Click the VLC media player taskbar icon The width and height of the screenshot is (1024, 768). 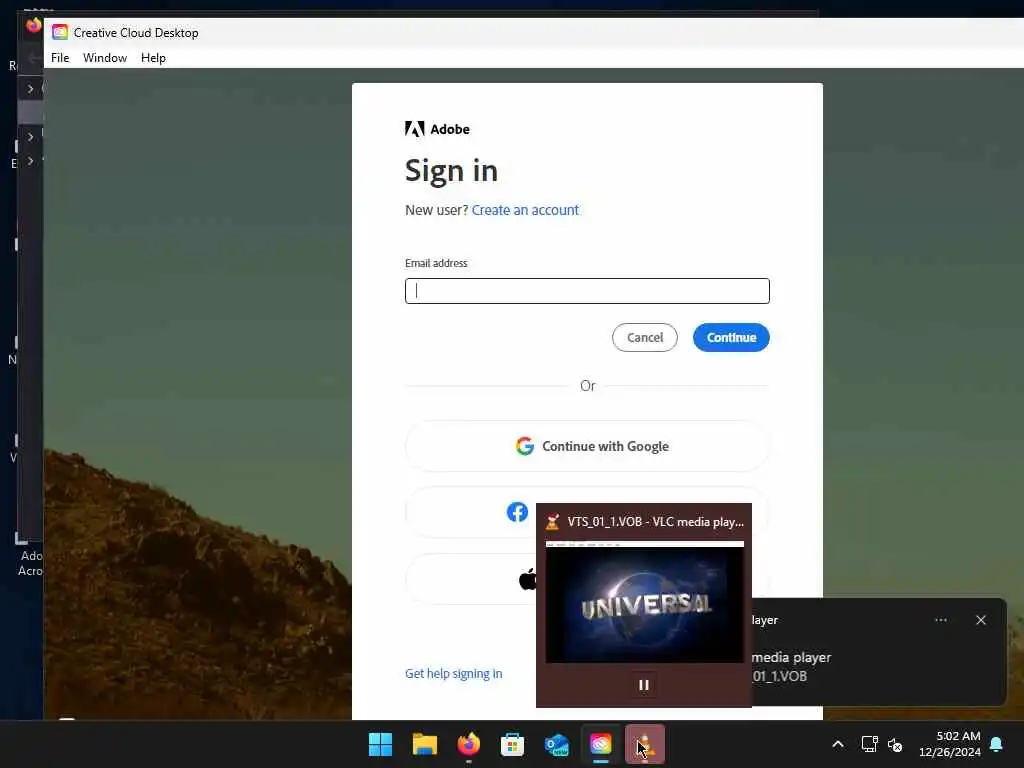click(x=645, y=744)
